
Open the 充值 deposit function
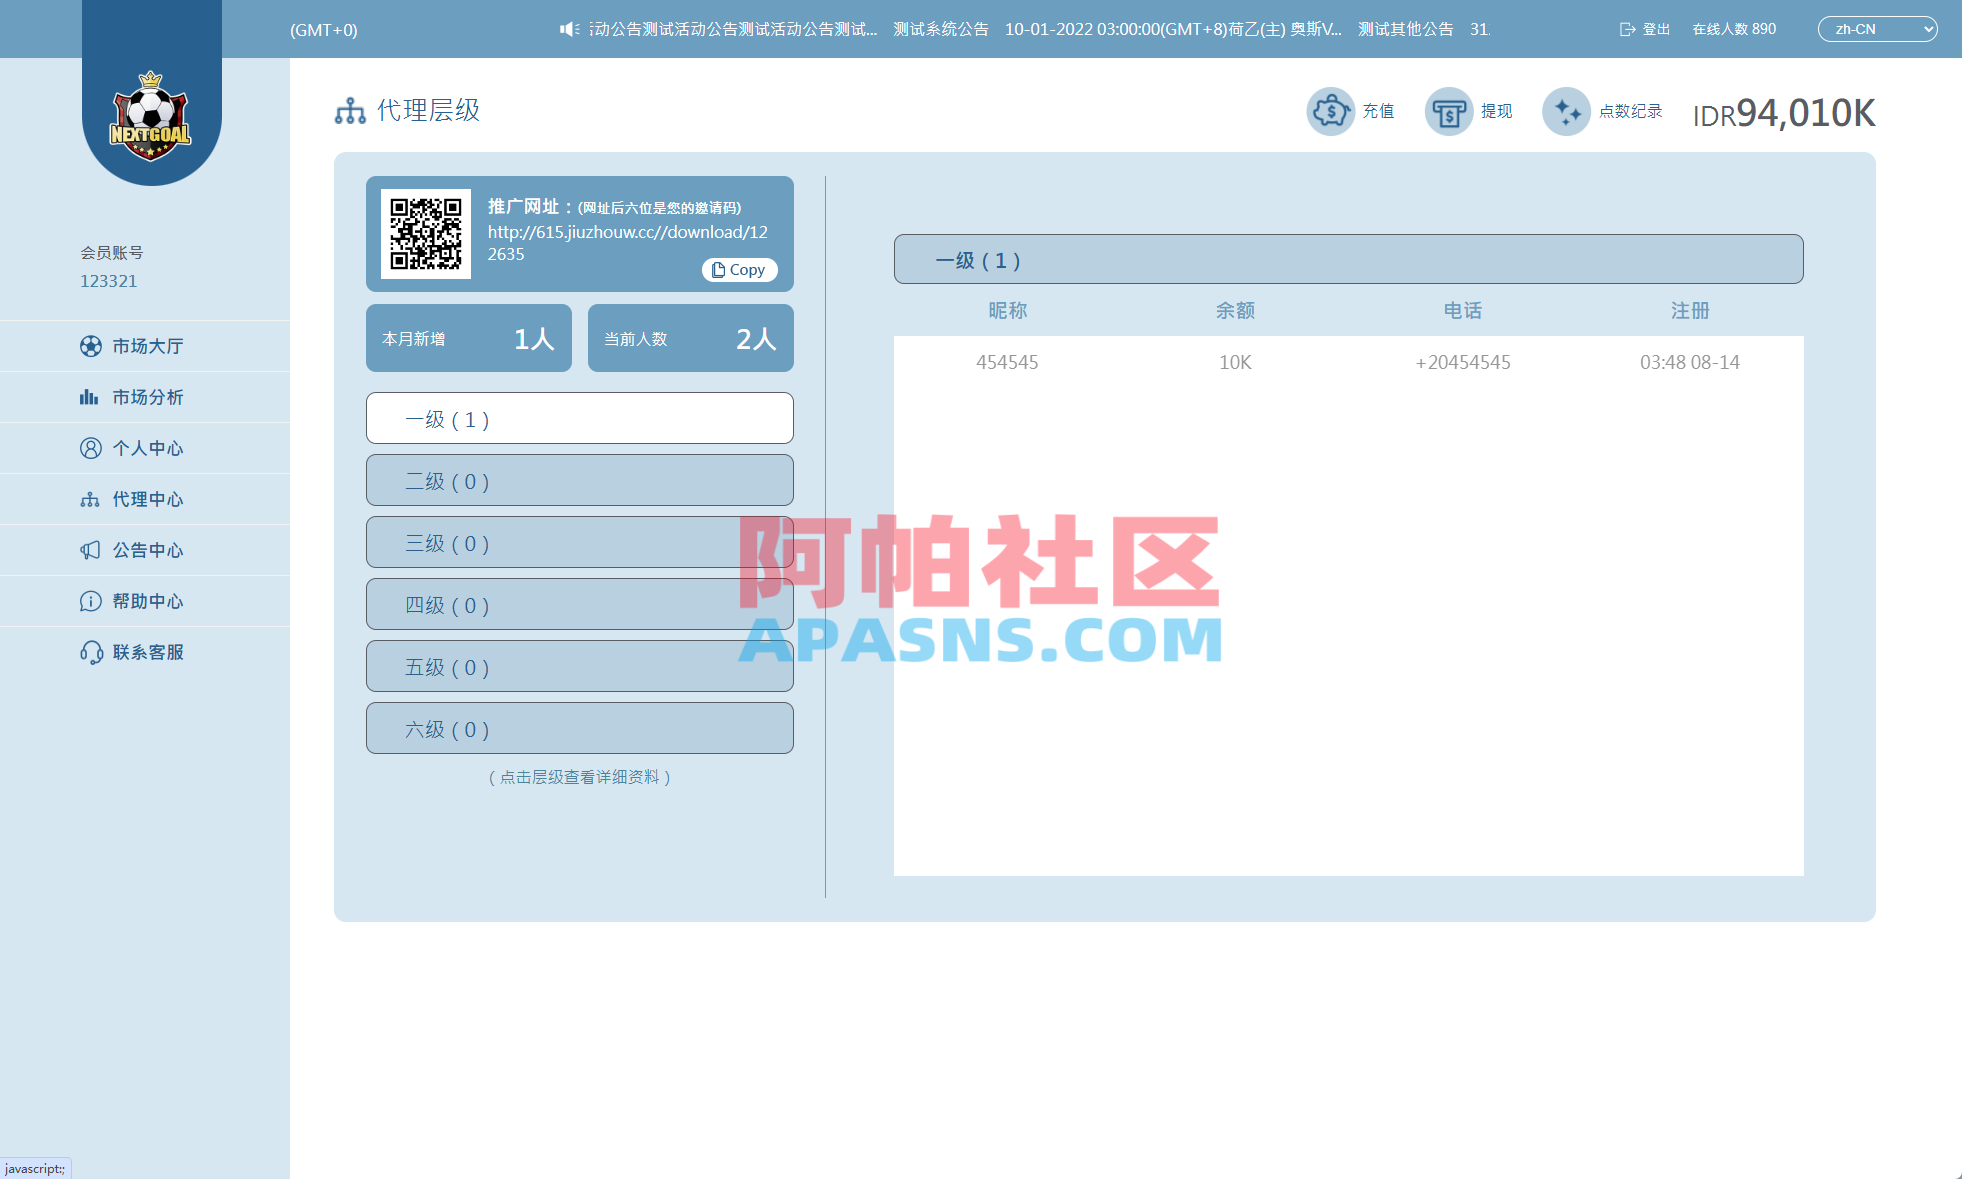pyautogui.click(x=1354, y=111)
